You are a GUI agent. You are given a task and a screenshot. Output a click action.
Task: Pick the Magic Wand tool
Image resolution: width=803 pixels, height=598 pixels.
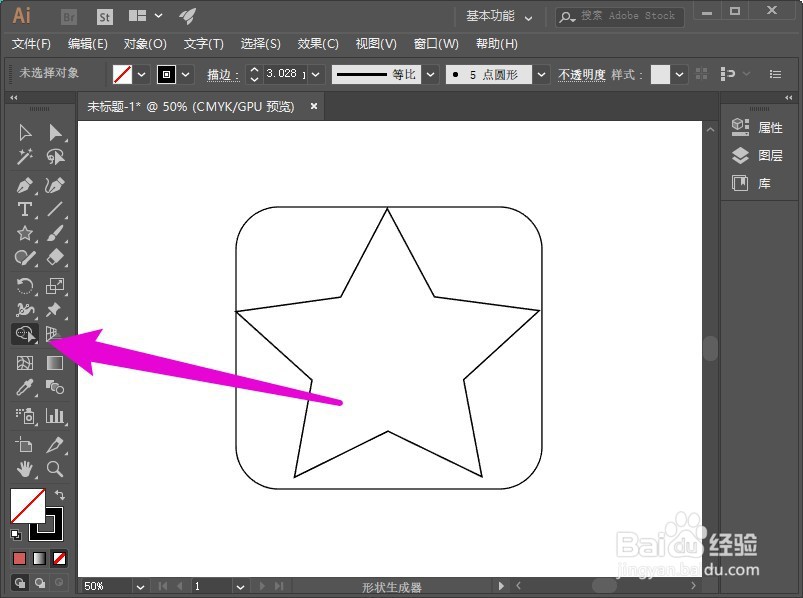pos(25,156)
